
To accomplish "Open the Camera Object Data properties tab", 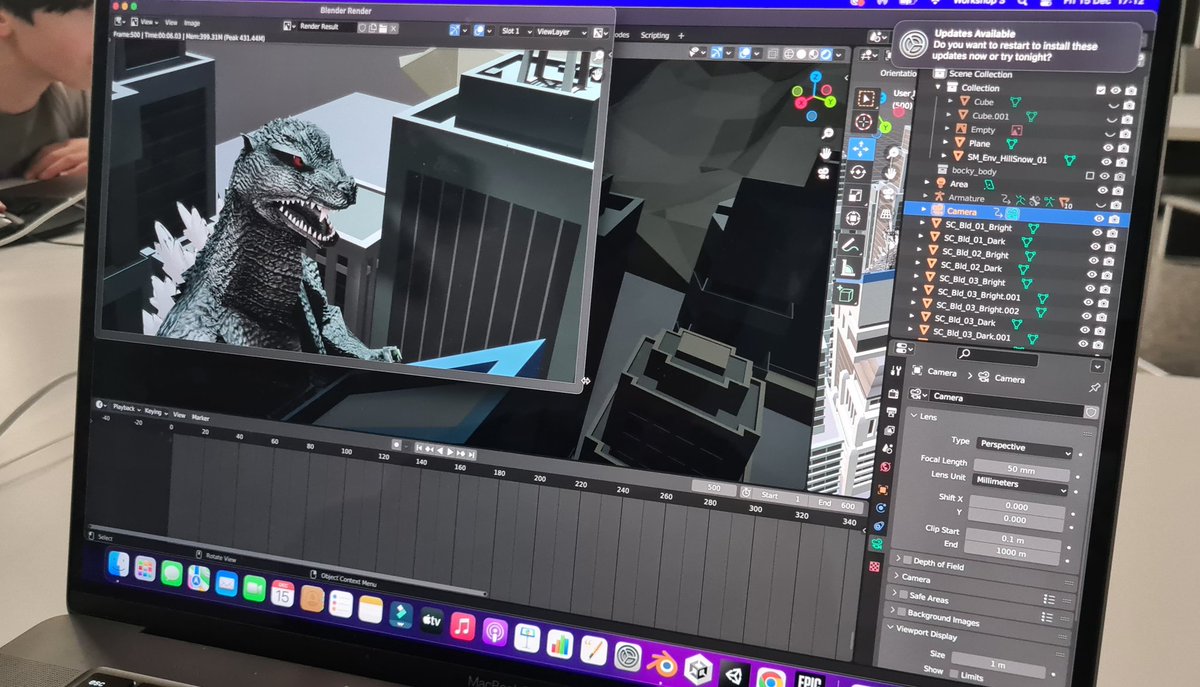I will click(x=876, y=545).
